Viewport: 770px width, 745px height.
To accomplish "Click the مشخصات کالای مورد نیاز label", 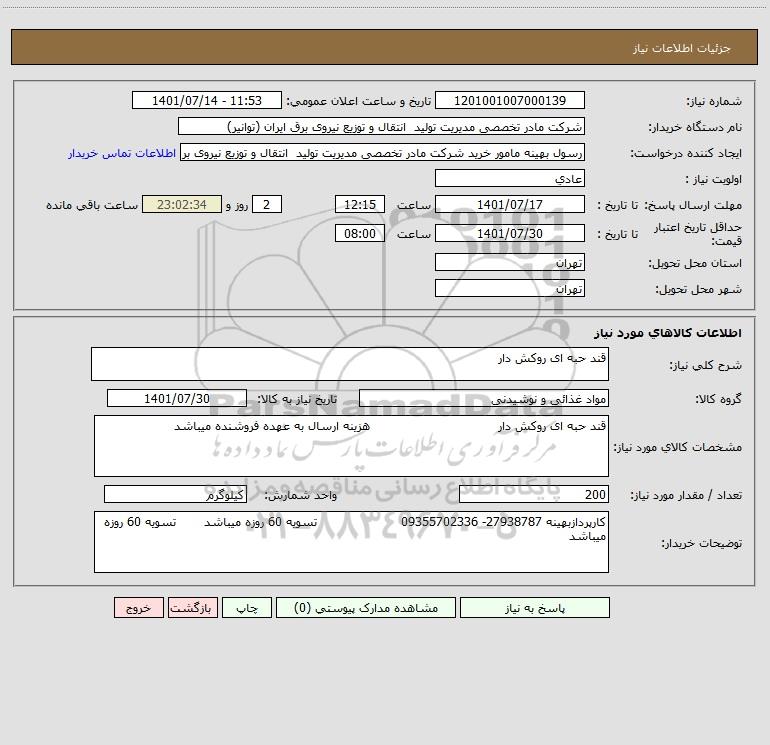I will [x=678, y=447].
